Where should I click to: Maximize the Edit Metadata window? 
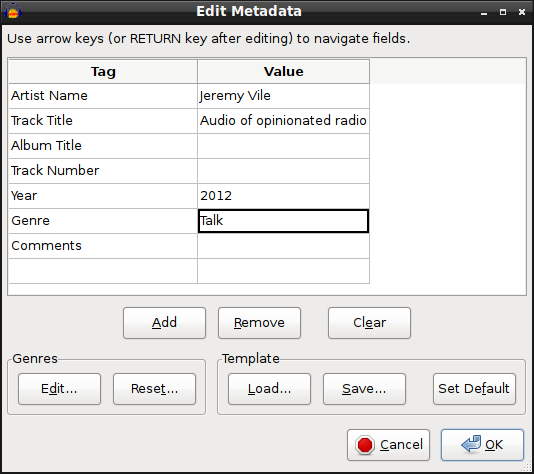point(503,12)
